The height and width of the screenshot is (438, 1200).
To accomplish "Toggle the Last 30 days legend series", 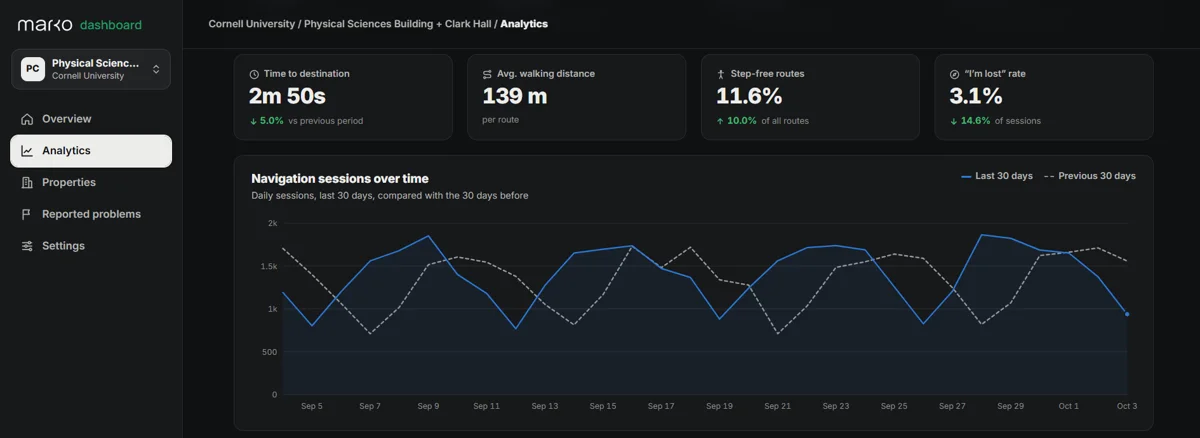I will (x=997, y=176).
